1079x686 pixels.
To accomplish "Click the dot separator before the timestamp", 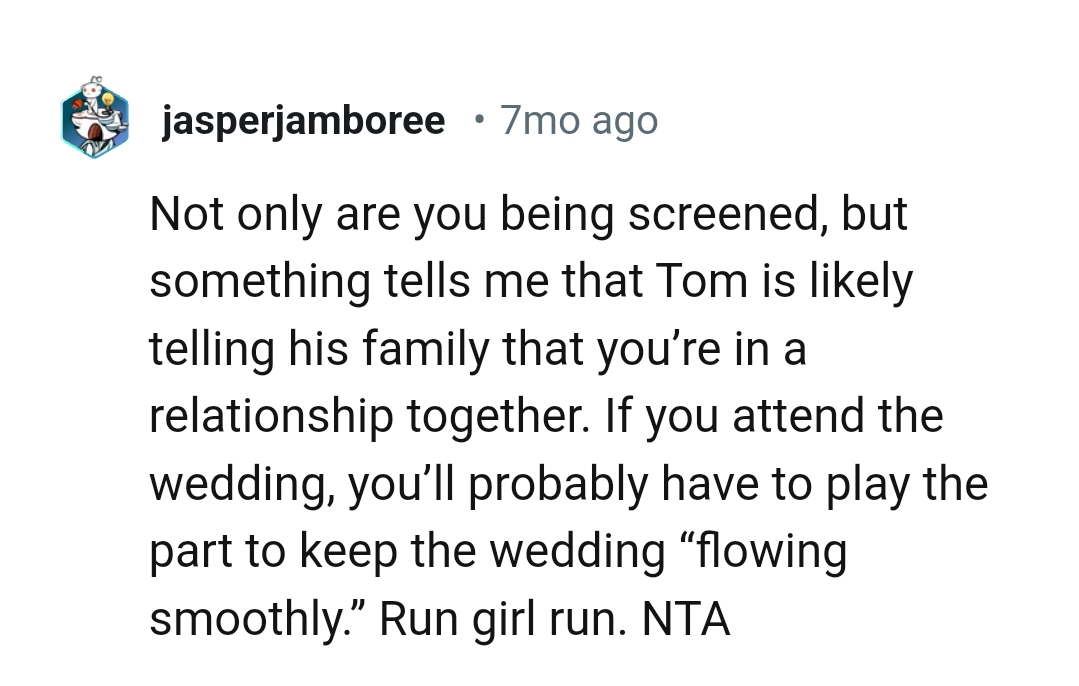I will (x=480, y=121).
